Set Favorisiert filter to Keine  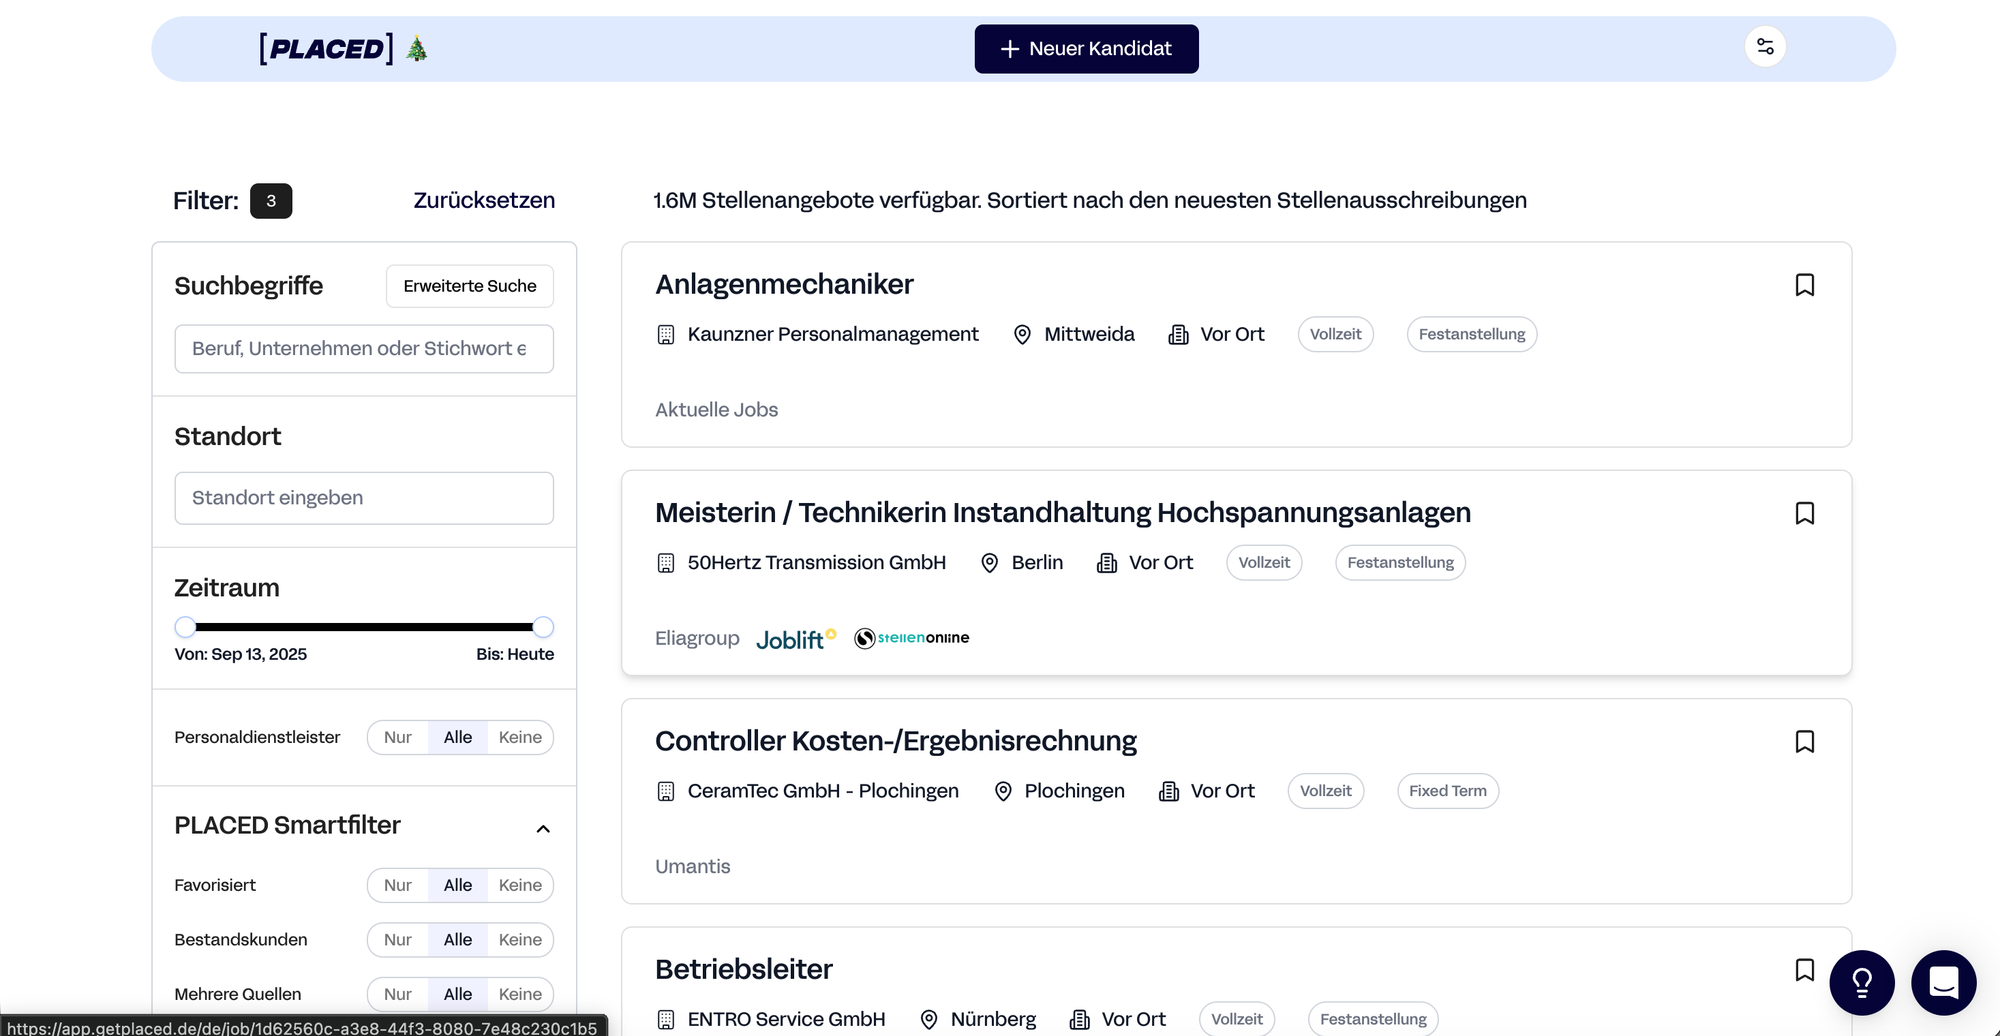coord(520,885)
